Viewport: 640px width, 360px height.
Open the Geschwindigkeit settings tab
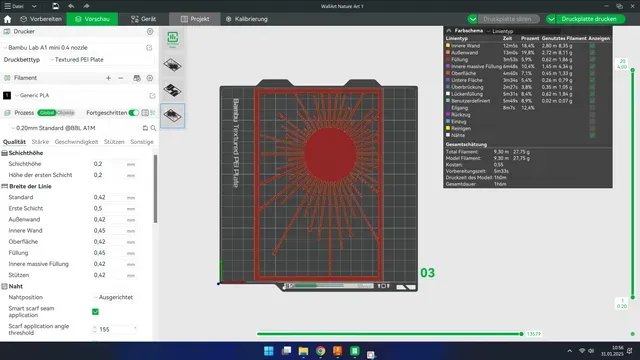pos(76,142)
